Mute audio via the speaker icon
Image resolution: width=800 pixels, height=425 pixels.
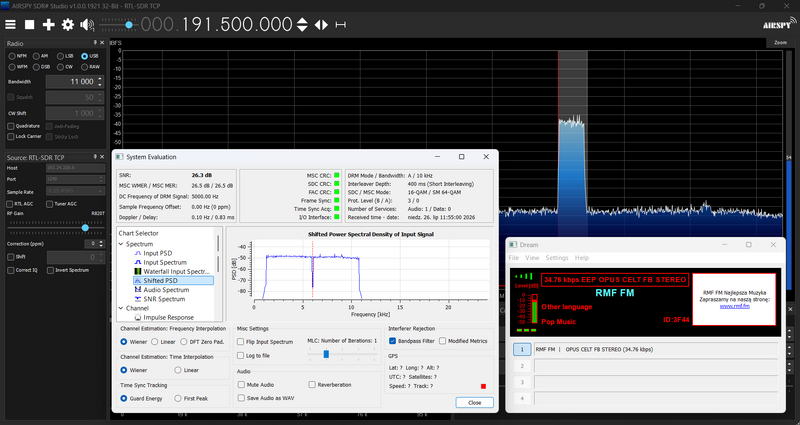click(87, 24)
